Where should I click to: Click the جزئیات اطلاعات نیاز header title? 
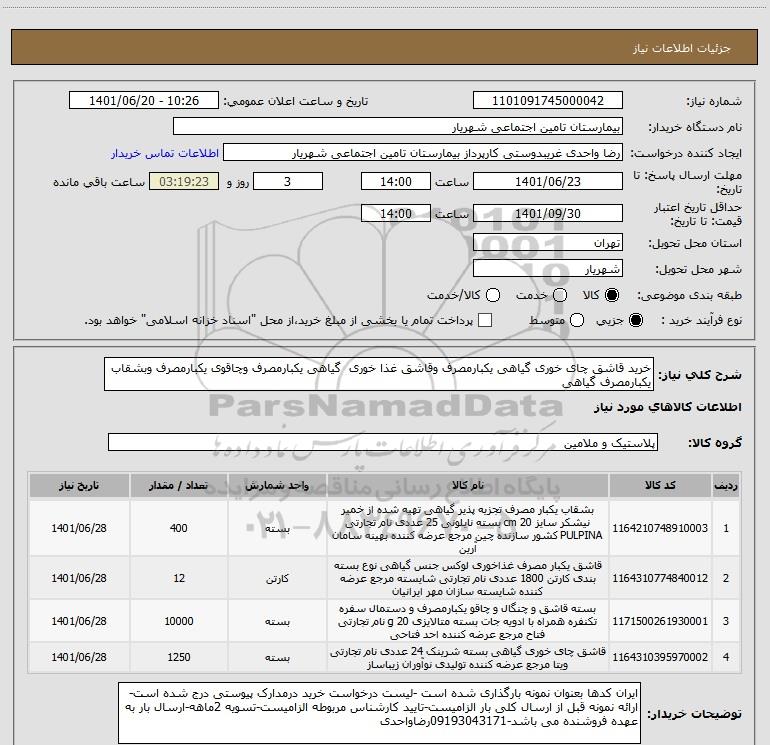point(681,48)
